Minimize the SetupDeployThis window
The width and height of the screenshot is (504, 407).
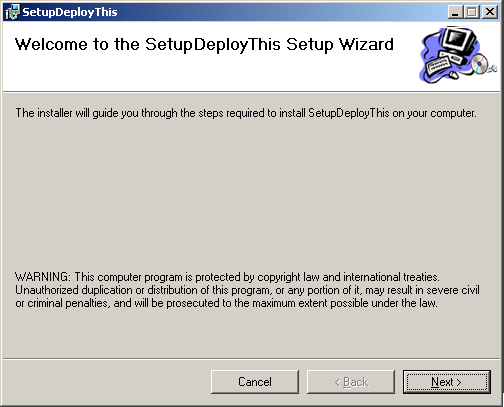(455, 12)
